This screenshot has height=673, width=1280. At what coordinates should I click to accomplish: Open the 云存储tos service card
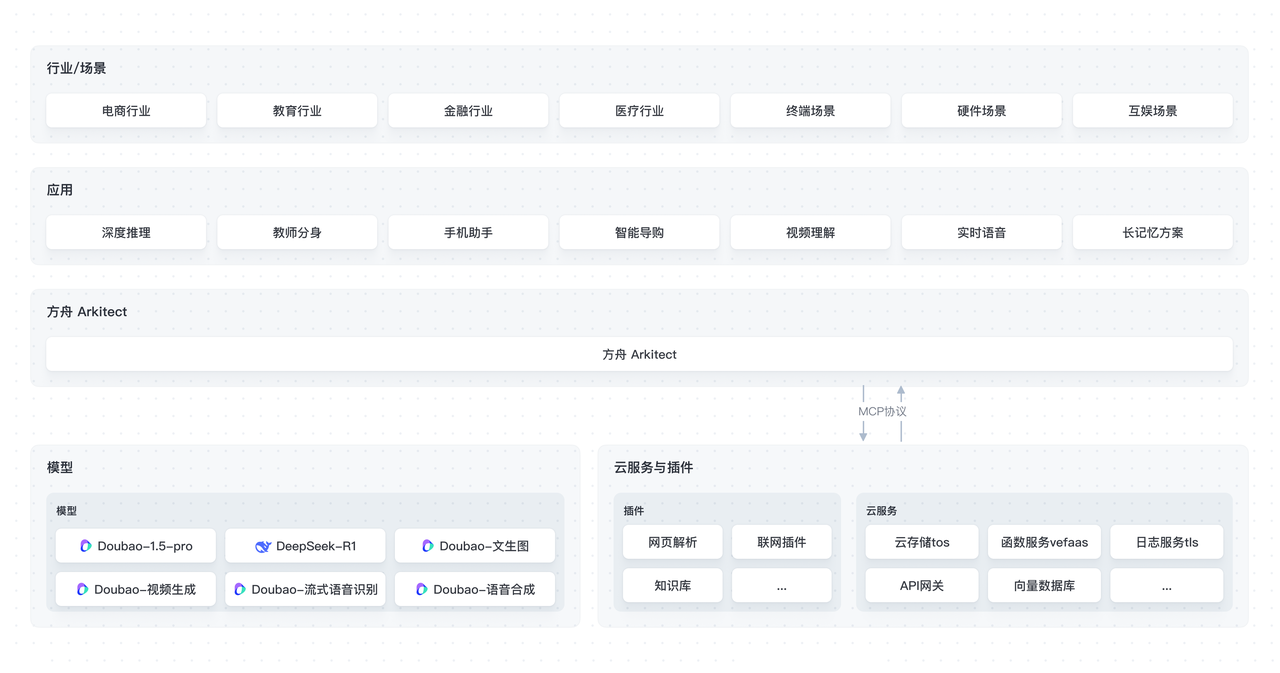click(x=922, y=542)
